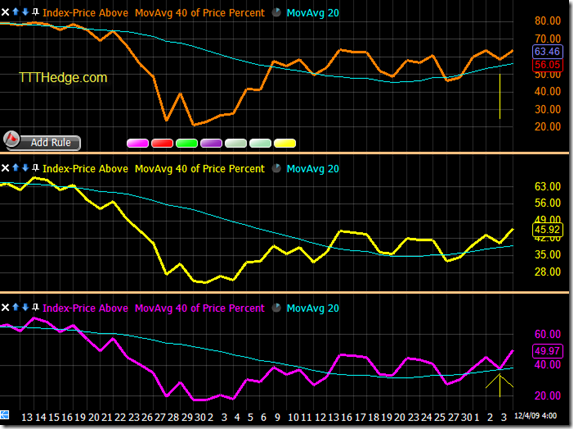The width and height of the screenshot is (573, 429).
Task: Click the 63.46 value box
Action: (547, 52)
